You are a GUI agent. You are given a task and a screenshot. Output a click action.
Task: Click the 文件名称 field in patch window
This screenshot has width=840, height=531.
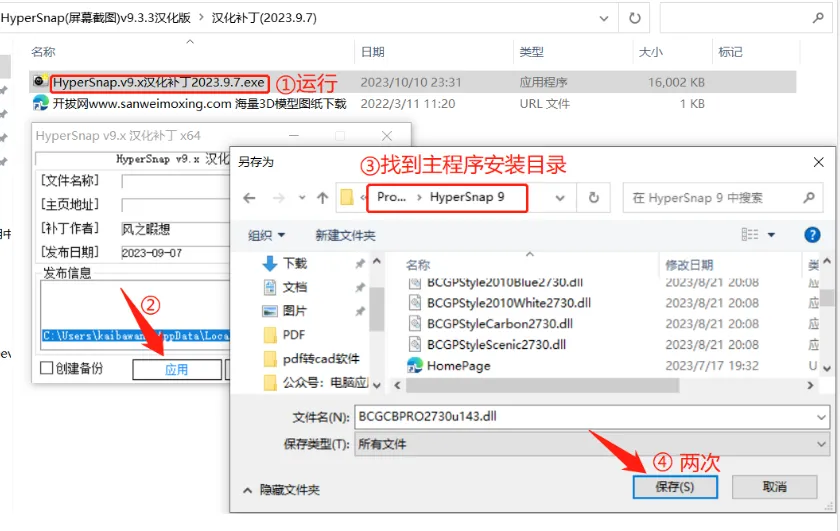coord(176,181)
